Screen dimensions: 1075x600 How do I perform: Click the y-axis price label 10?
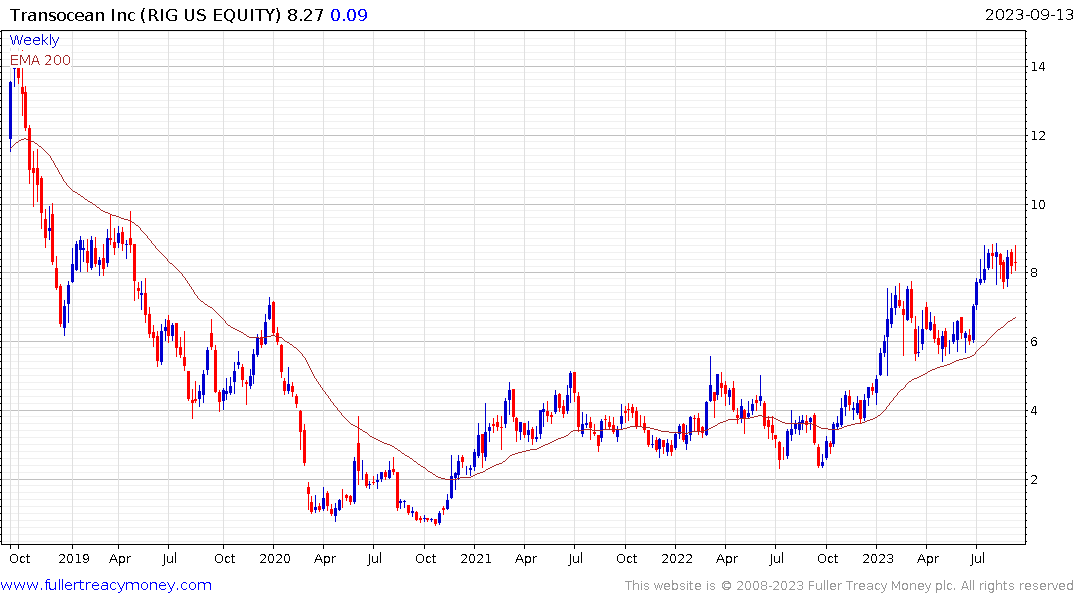pyautogui.click(x=1038, y=204)
